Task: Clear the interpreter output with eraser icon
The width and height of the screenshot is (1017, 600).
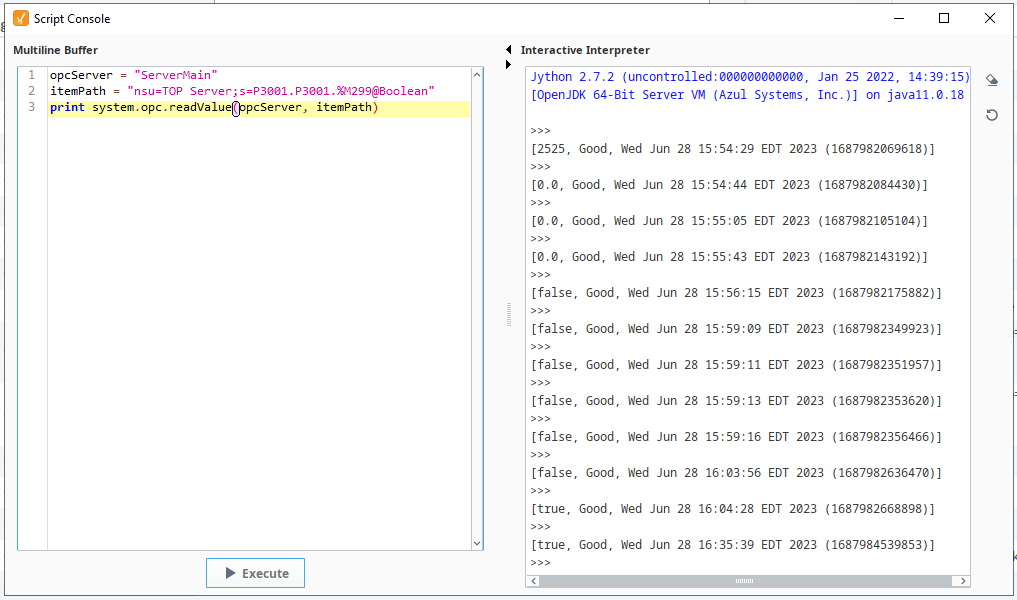Action: click(x=992, y=80)
